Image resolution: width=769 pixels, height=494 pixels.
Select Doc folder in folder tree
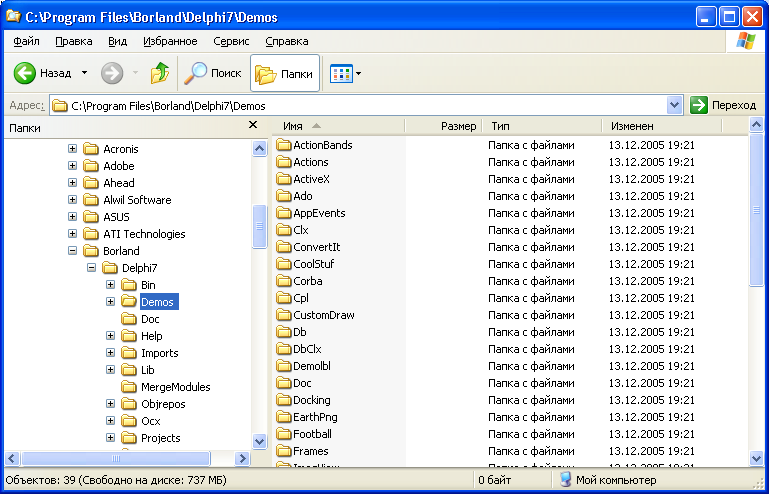pyautogui.click(x=150, y=319)
